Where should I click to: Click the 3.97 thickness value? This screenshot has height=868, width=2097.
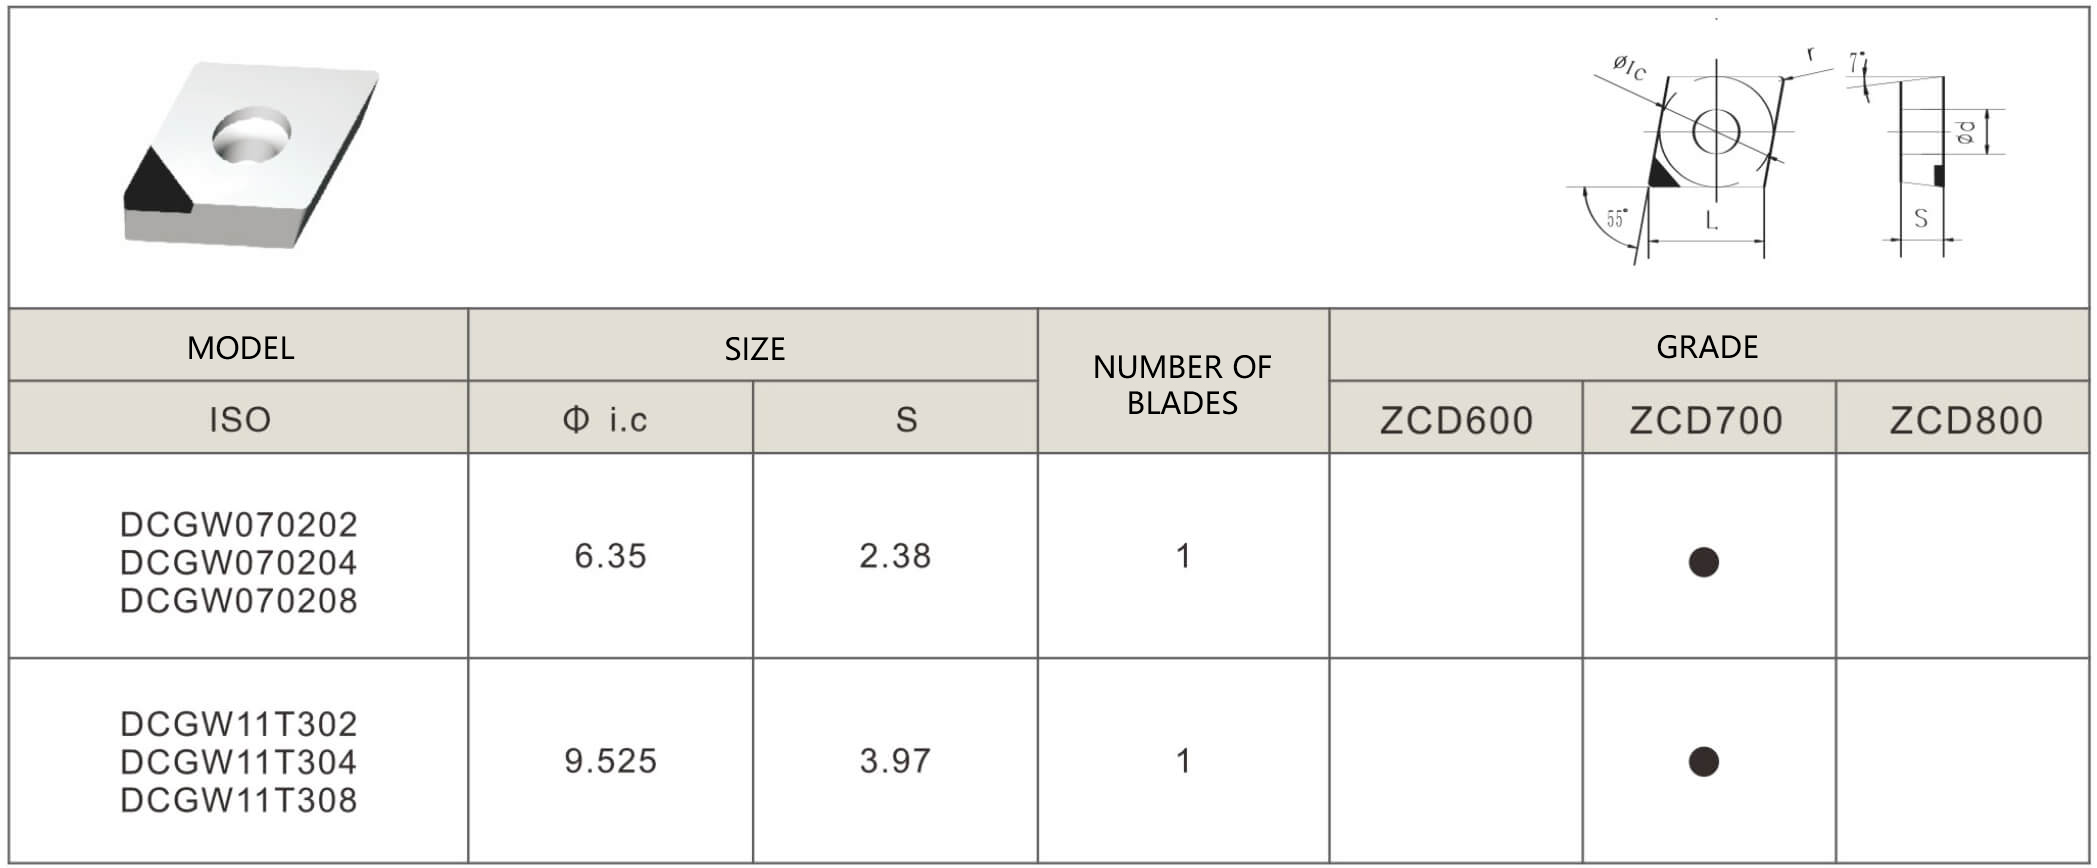(895, 761)
